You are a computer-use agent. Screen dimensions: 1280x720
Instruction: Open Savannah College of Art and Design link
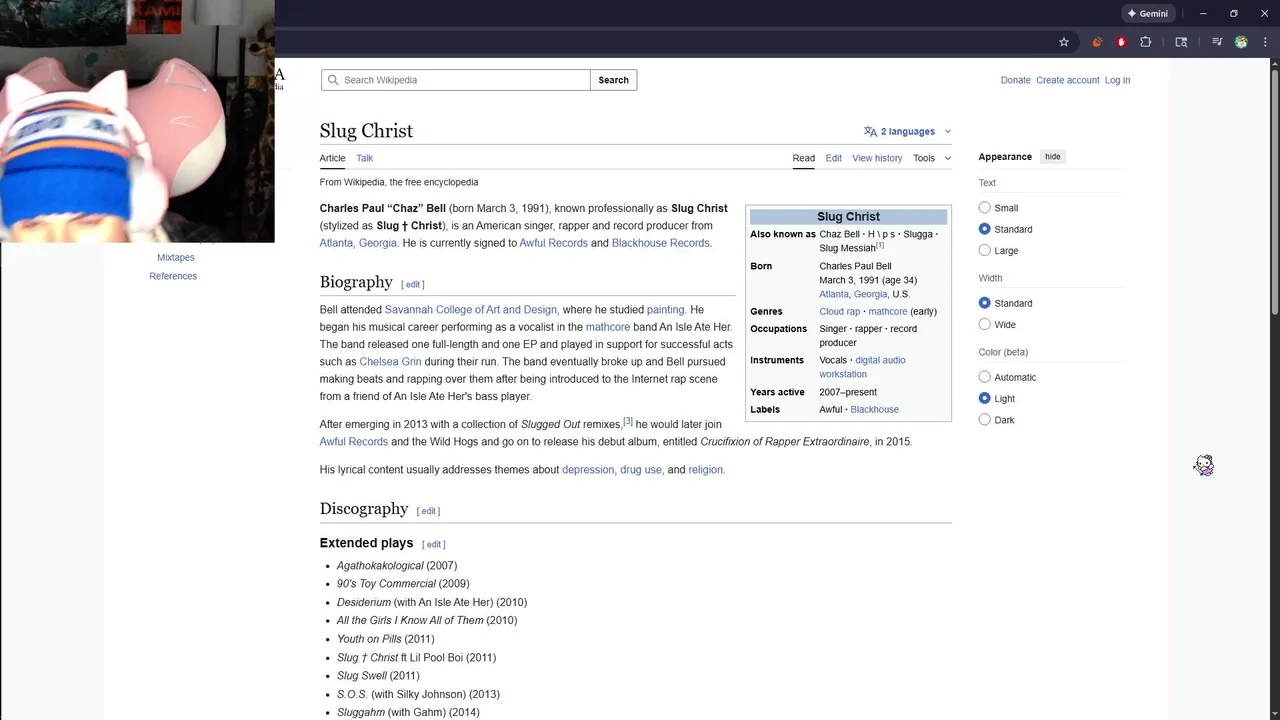click(470, 310)
